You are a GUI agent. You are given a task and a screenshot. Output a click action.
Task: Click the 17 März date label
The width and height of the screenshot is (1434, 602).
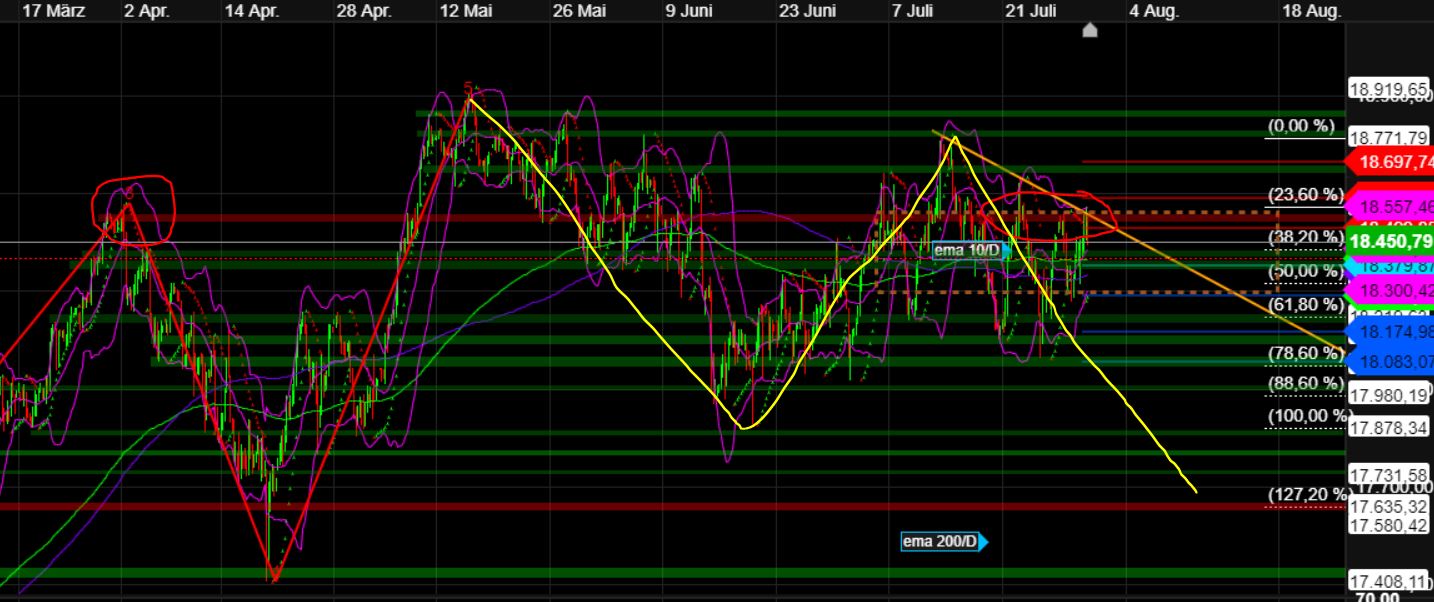53,10
